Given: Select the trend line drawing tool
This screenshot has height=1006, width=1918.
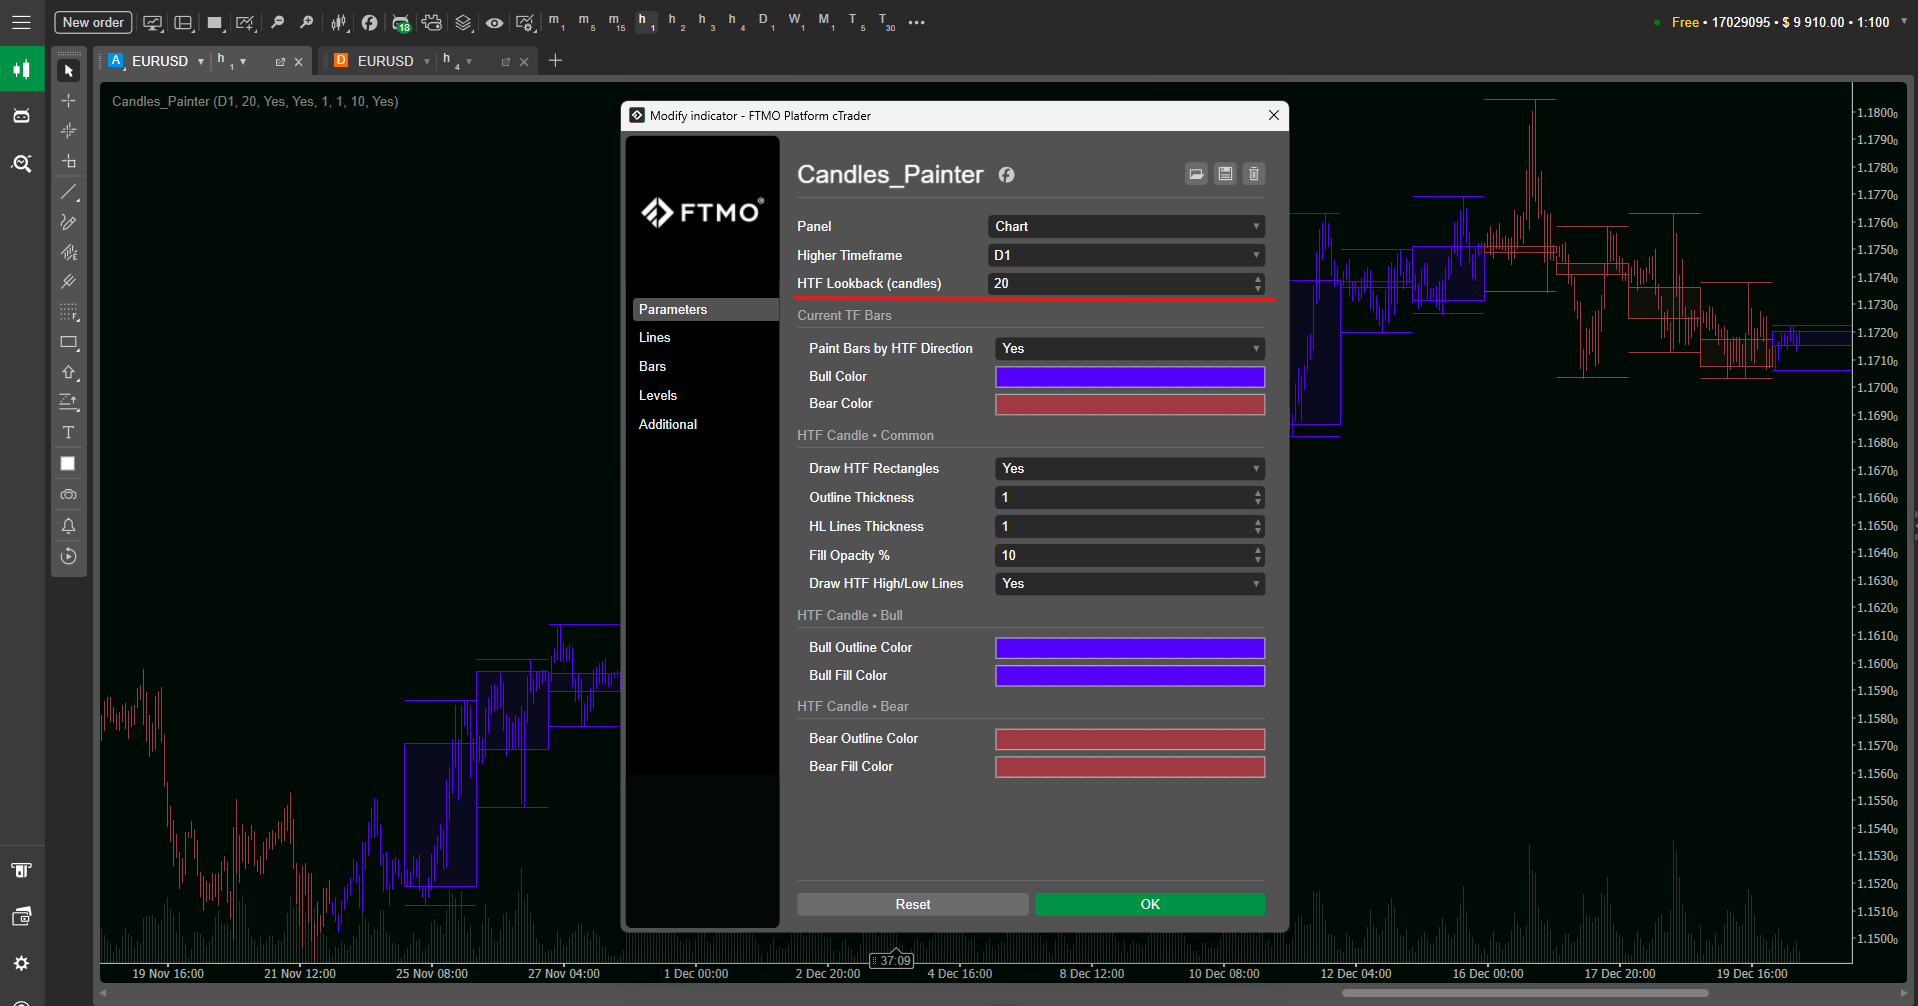Looking at the screenshot, I should (x=68, y=193).
